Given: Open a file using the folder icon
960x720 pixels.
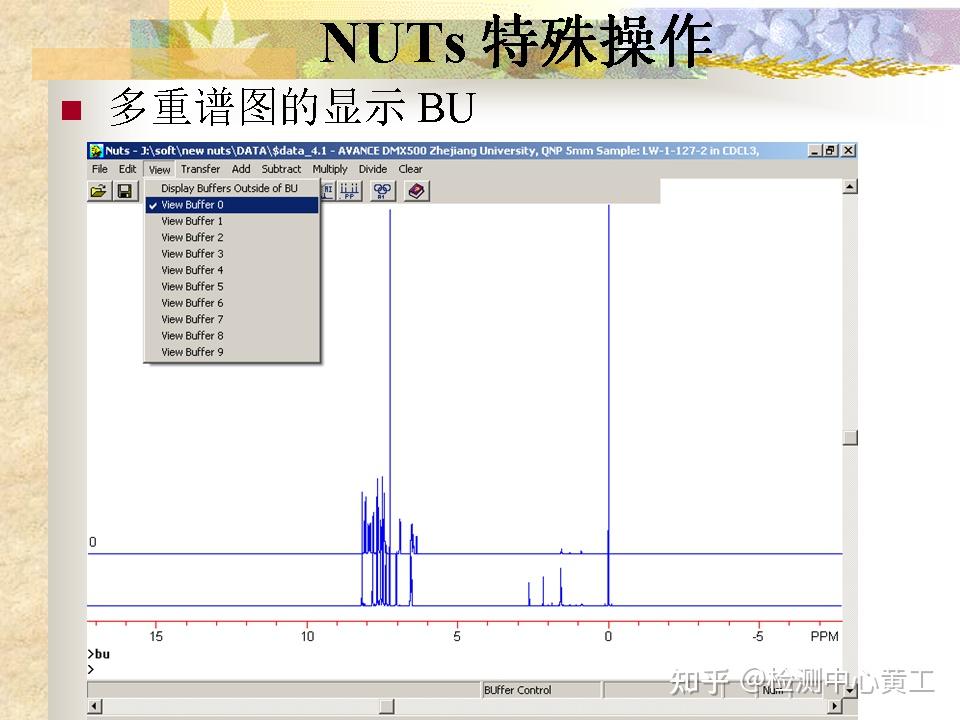Looking at the screenshot, I should point(97,191).
